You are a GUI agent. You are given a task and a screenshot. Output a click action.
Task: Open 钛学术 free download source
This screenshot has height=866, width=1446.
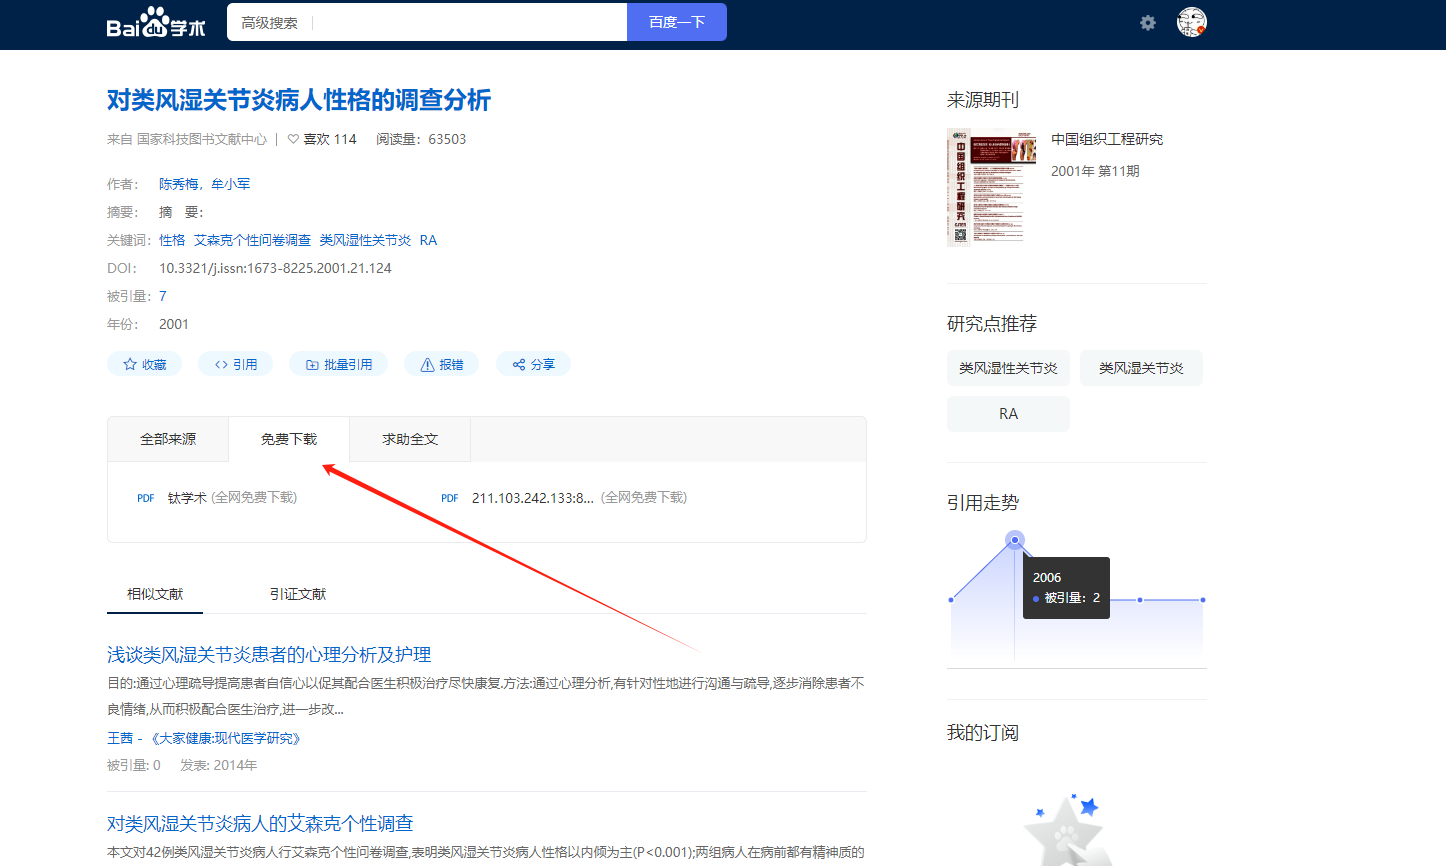click(187, 497)
